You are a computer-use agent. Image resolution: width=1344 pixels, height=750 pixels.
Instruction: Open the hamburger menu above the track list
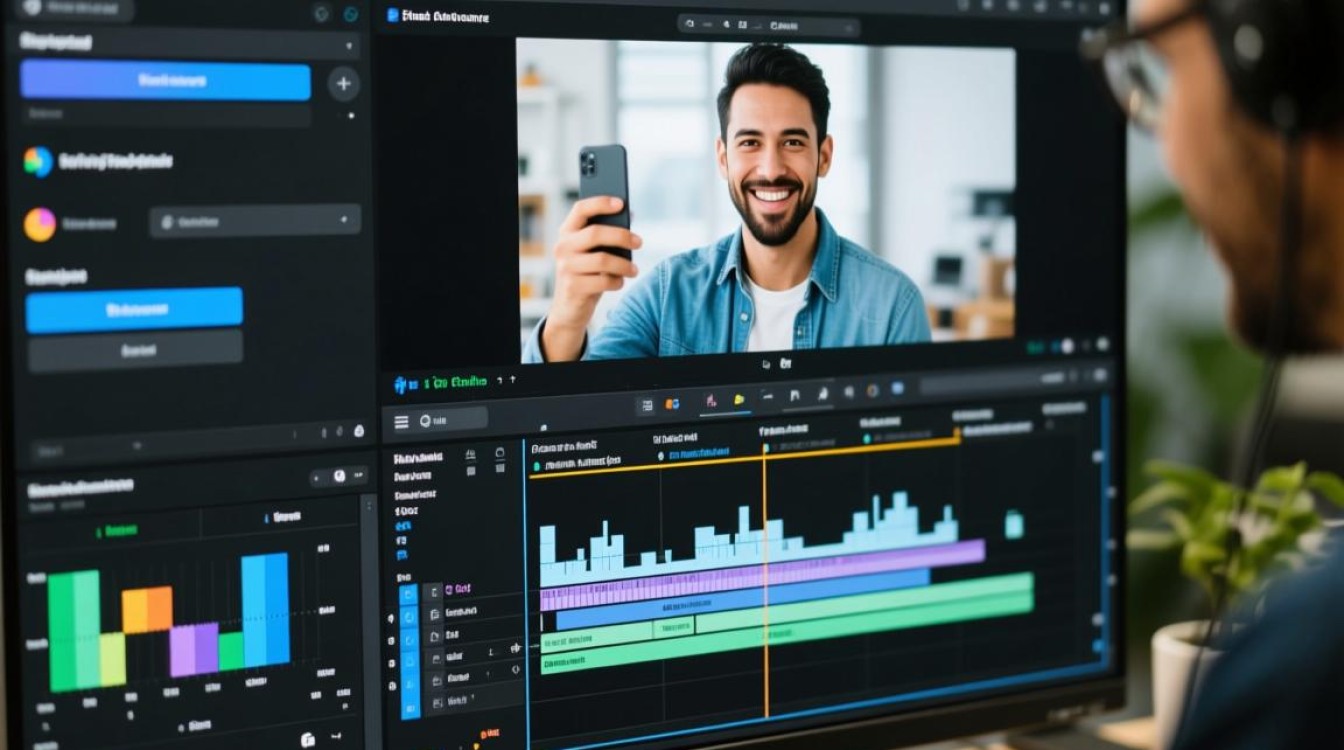pyautogui.click(x=401, y=422)
